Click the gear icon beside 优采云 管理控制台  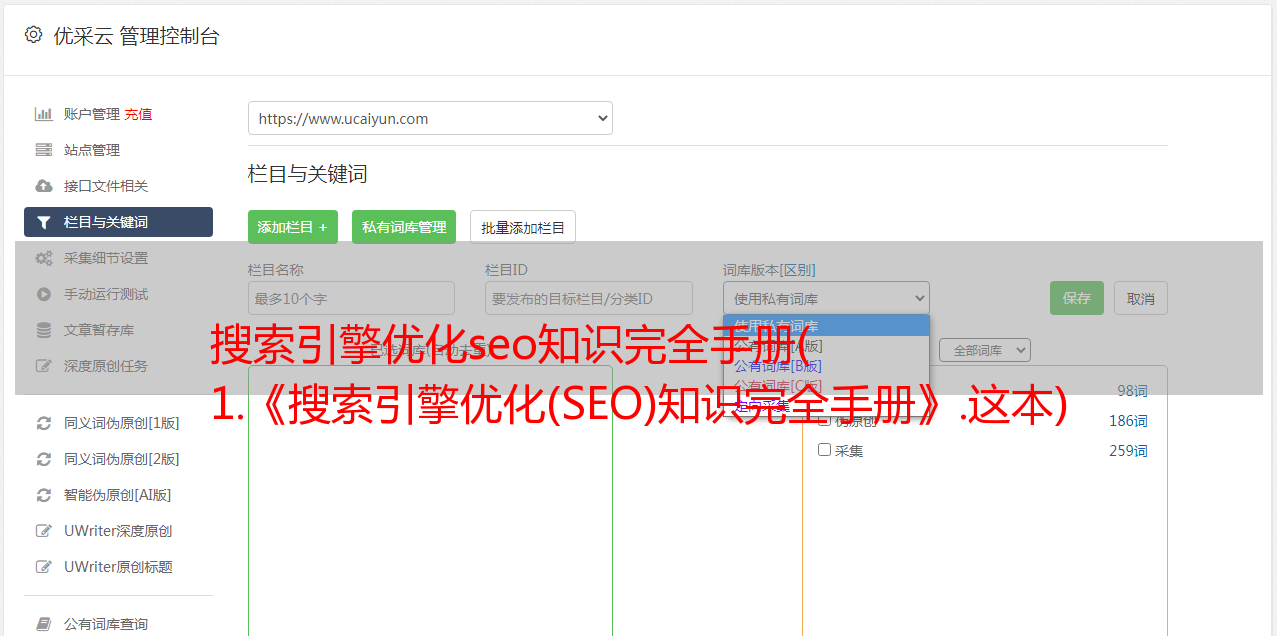point(33,35)
